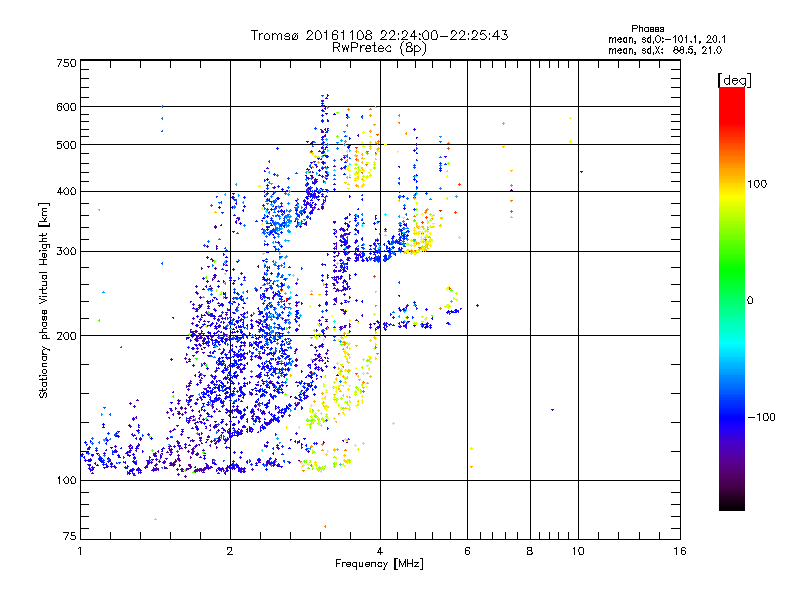
Task: Click the '[deg]' colorbar unit label
Action: (x=734, y=80)
